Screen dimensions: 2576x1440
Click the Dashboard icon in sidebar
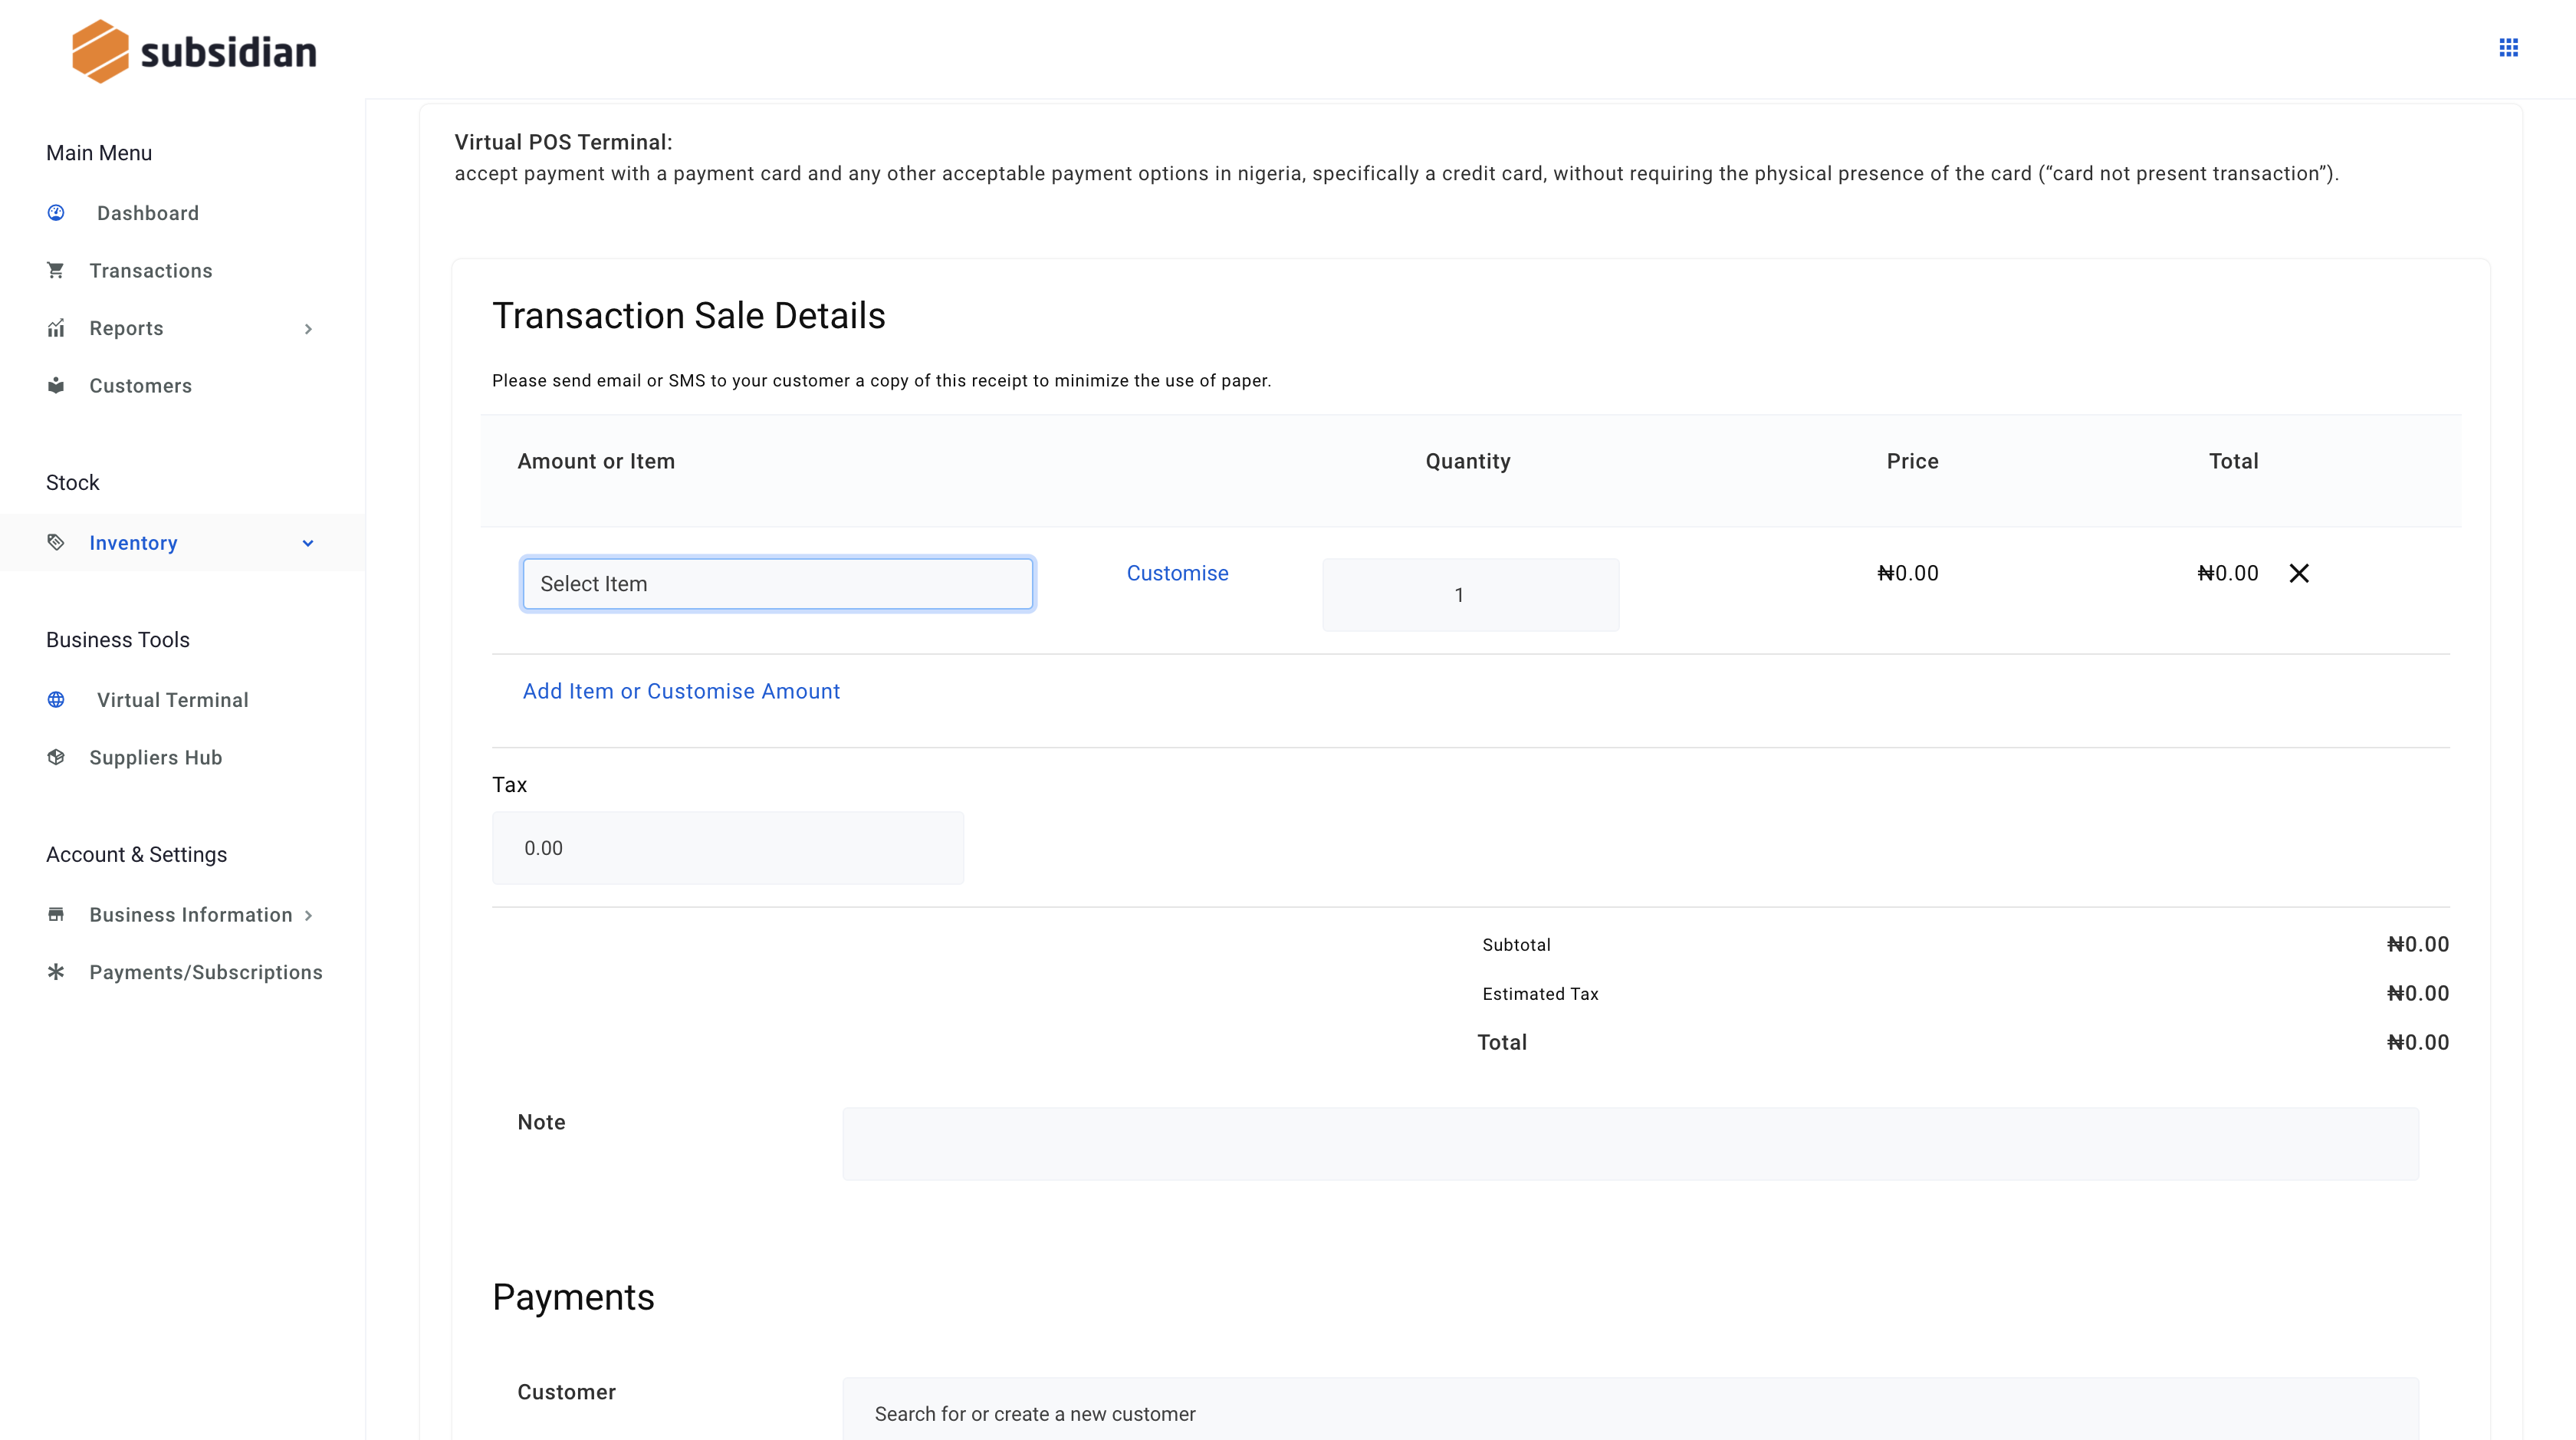[57, 212]
